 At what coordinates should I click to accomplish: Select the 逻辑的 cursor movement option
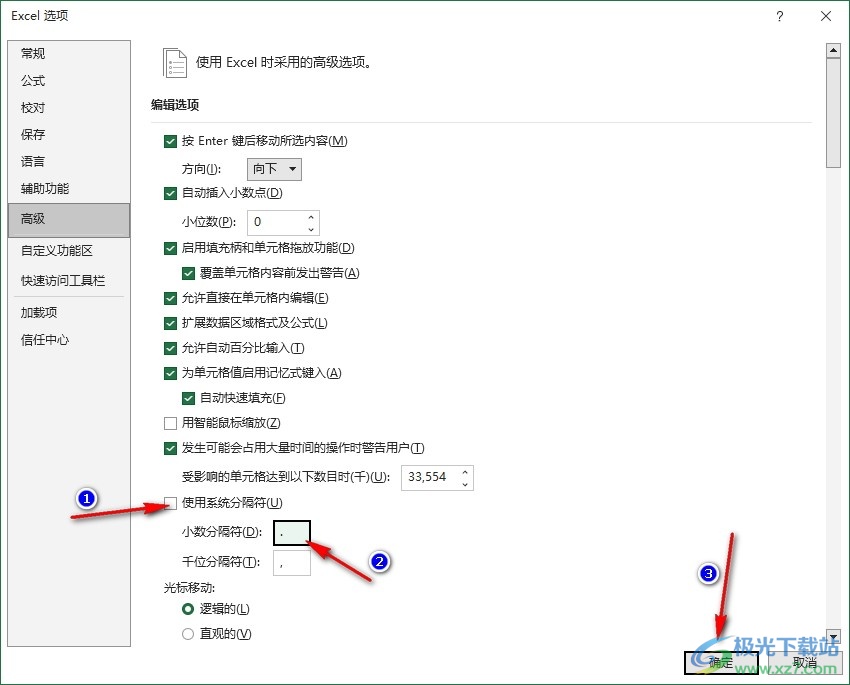tap(188, 609)
